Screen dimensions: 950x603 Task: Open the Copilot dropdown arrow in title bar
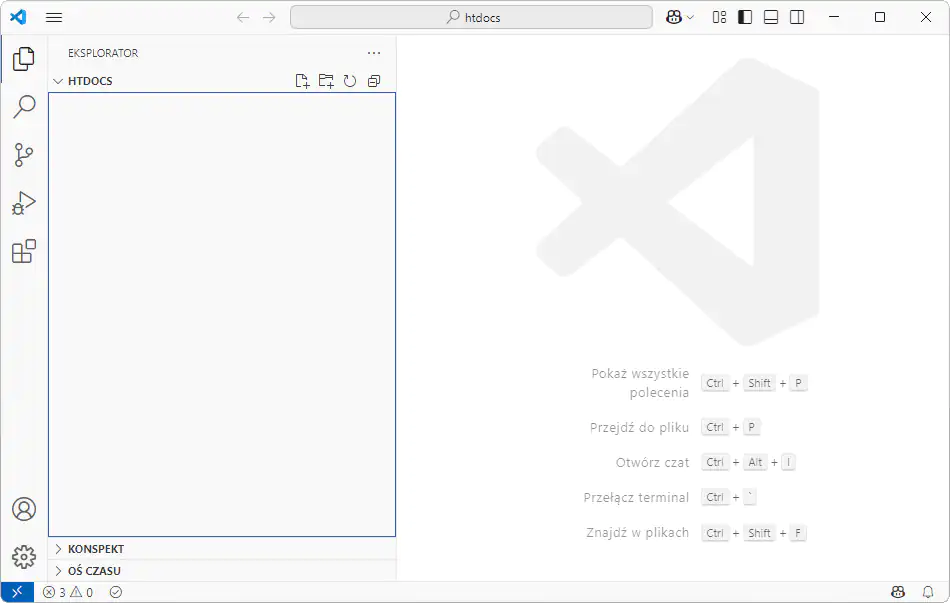tap(690, 17)
